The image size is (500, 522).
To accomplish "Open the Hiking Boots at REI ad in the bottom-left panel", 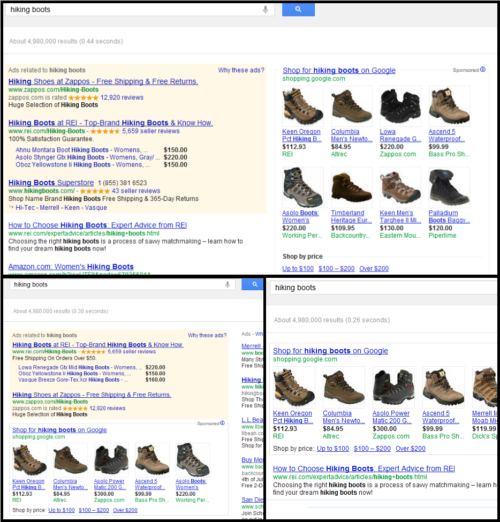I will coord(98,345).
